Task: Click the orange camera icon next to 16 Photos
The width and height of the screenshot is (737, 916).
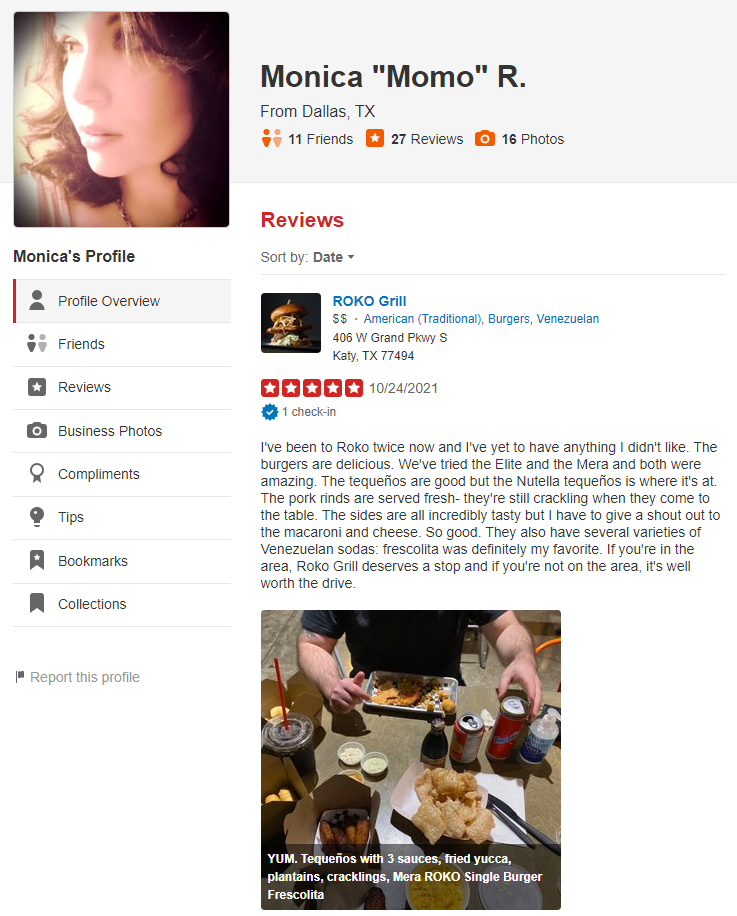Action: pos(485,138)
